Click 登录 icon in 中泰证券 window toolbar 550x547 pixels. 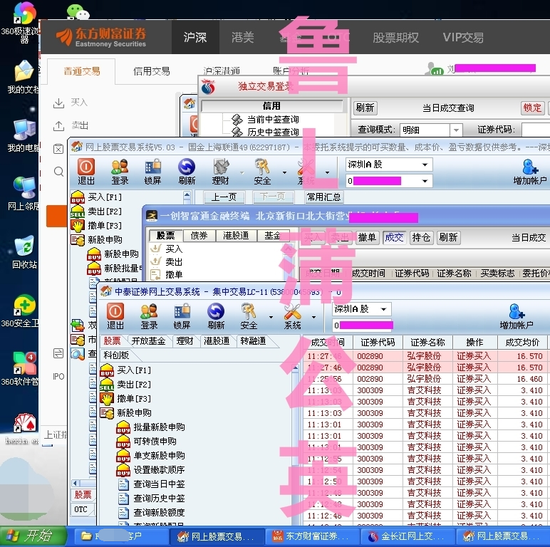point(149,316)
